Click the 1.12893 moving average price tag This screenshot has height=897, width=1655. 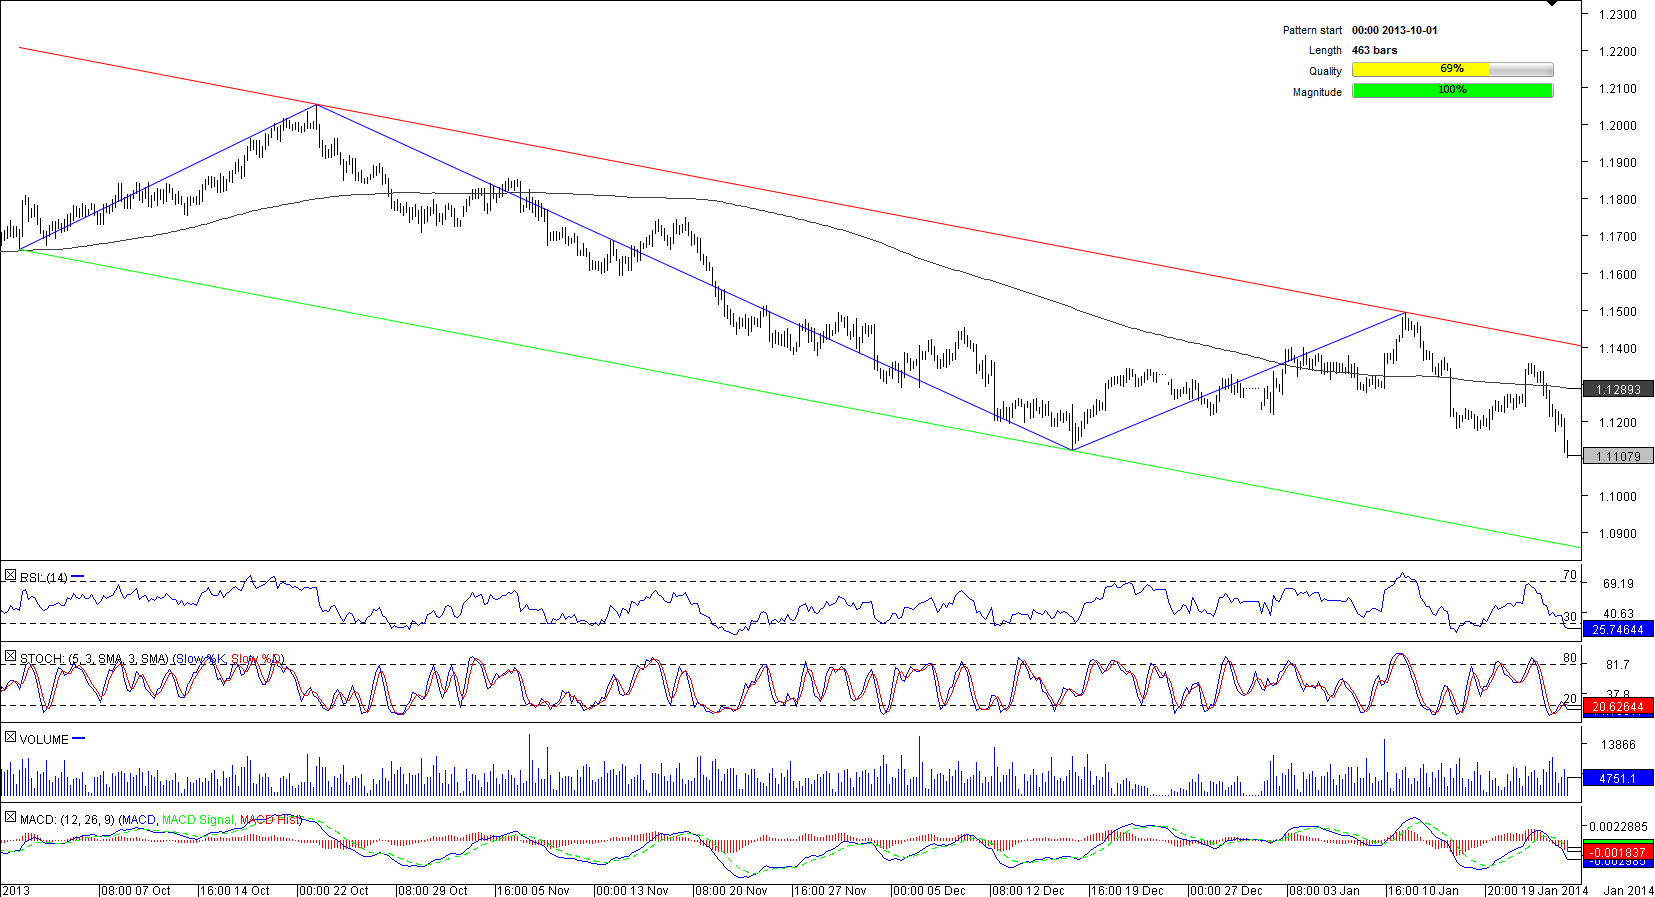(x=1618, y=389)
